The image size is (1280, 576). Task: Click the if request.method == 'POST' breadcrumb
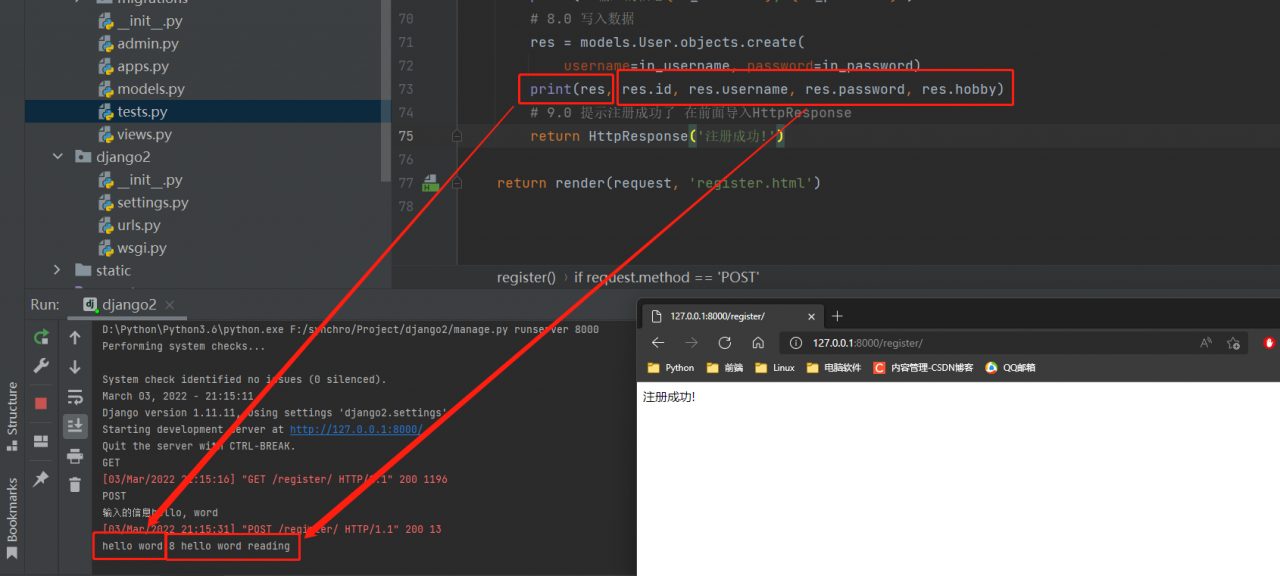click(667, 277)
